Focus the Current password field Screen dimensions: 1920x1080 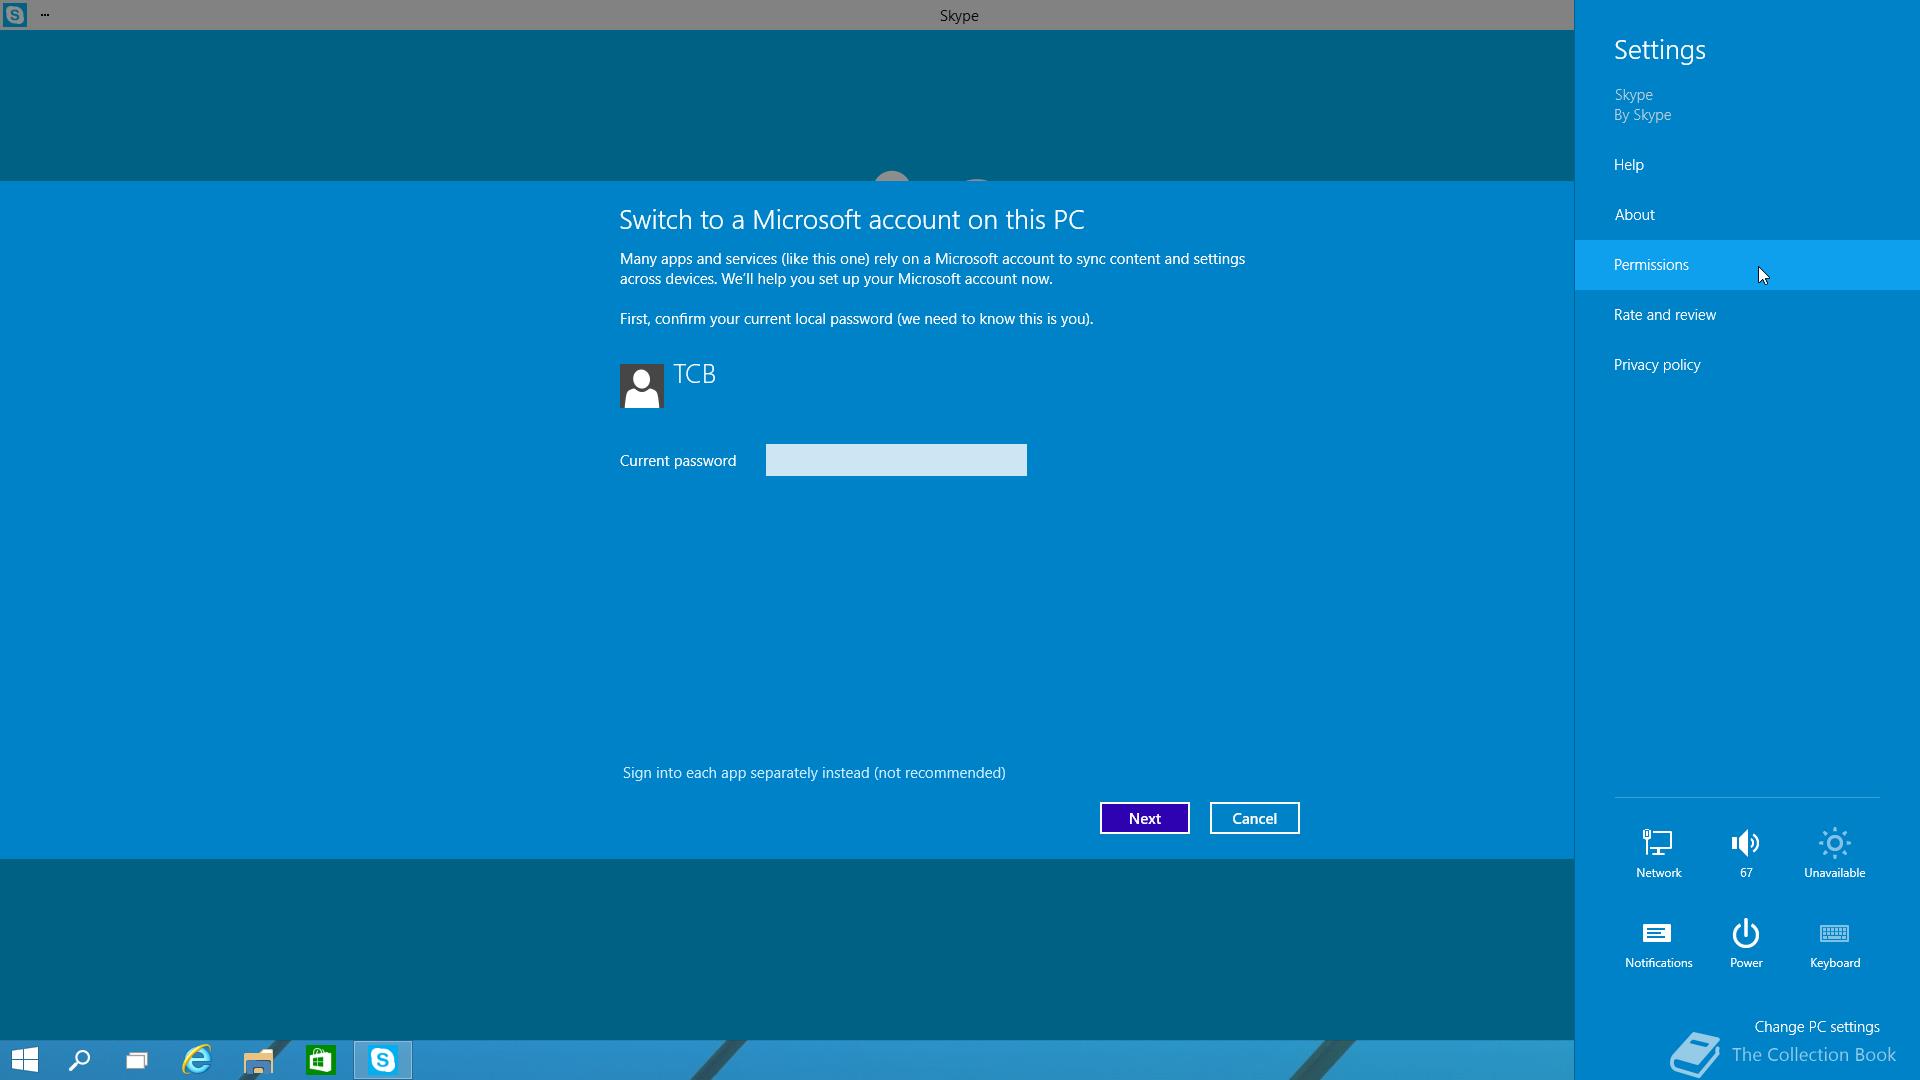[896, 460]
